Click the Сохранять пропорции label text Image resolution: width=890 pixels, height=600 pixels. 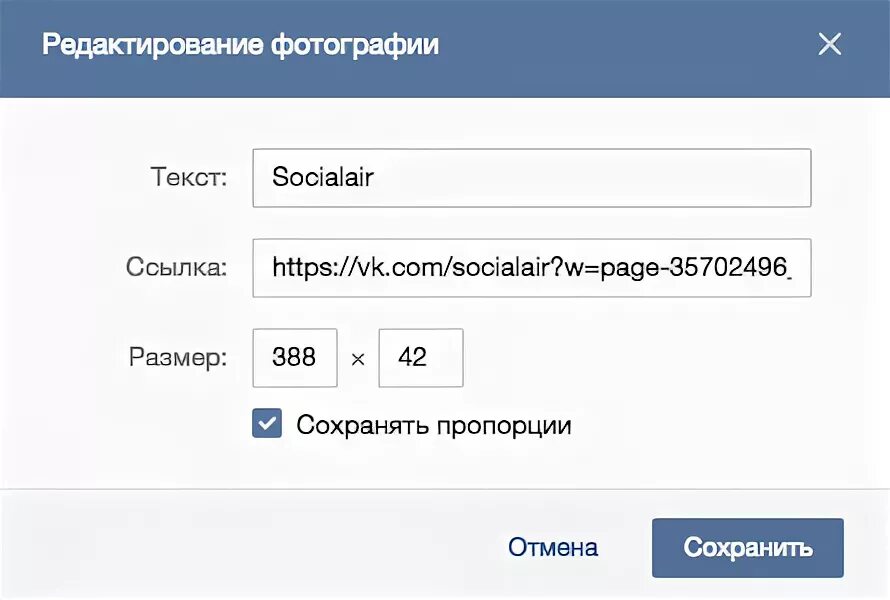tap(434, 425)
